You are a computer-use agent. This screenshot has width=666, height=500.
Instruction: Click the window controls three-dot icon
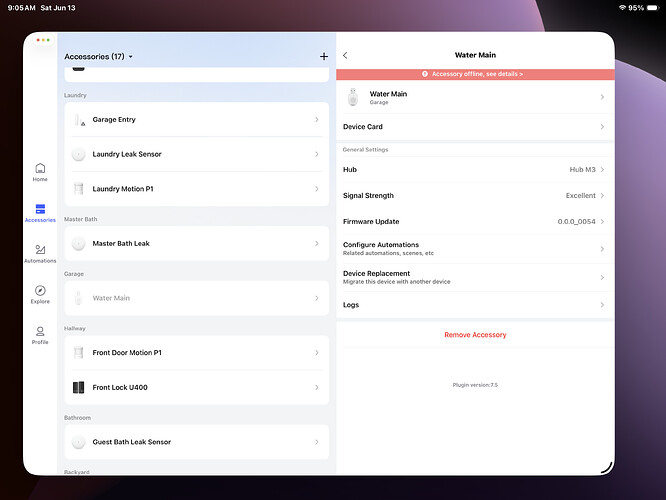click(43, 40)
